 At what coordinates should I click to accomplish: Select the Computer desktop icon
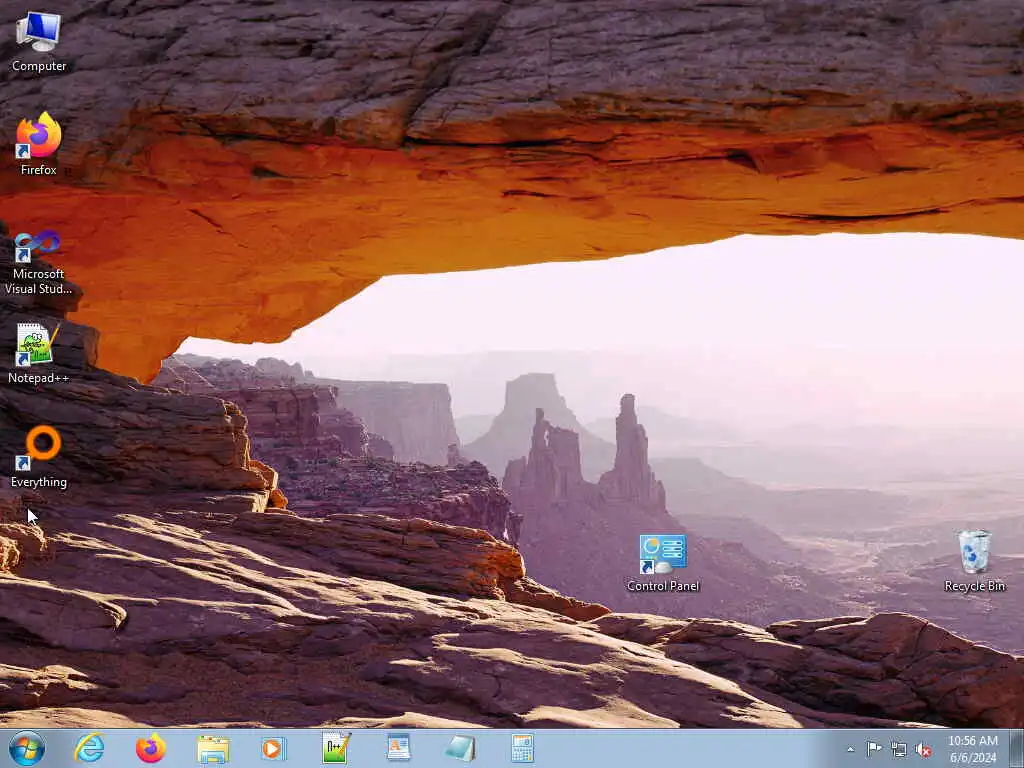(x=39, y=40)
